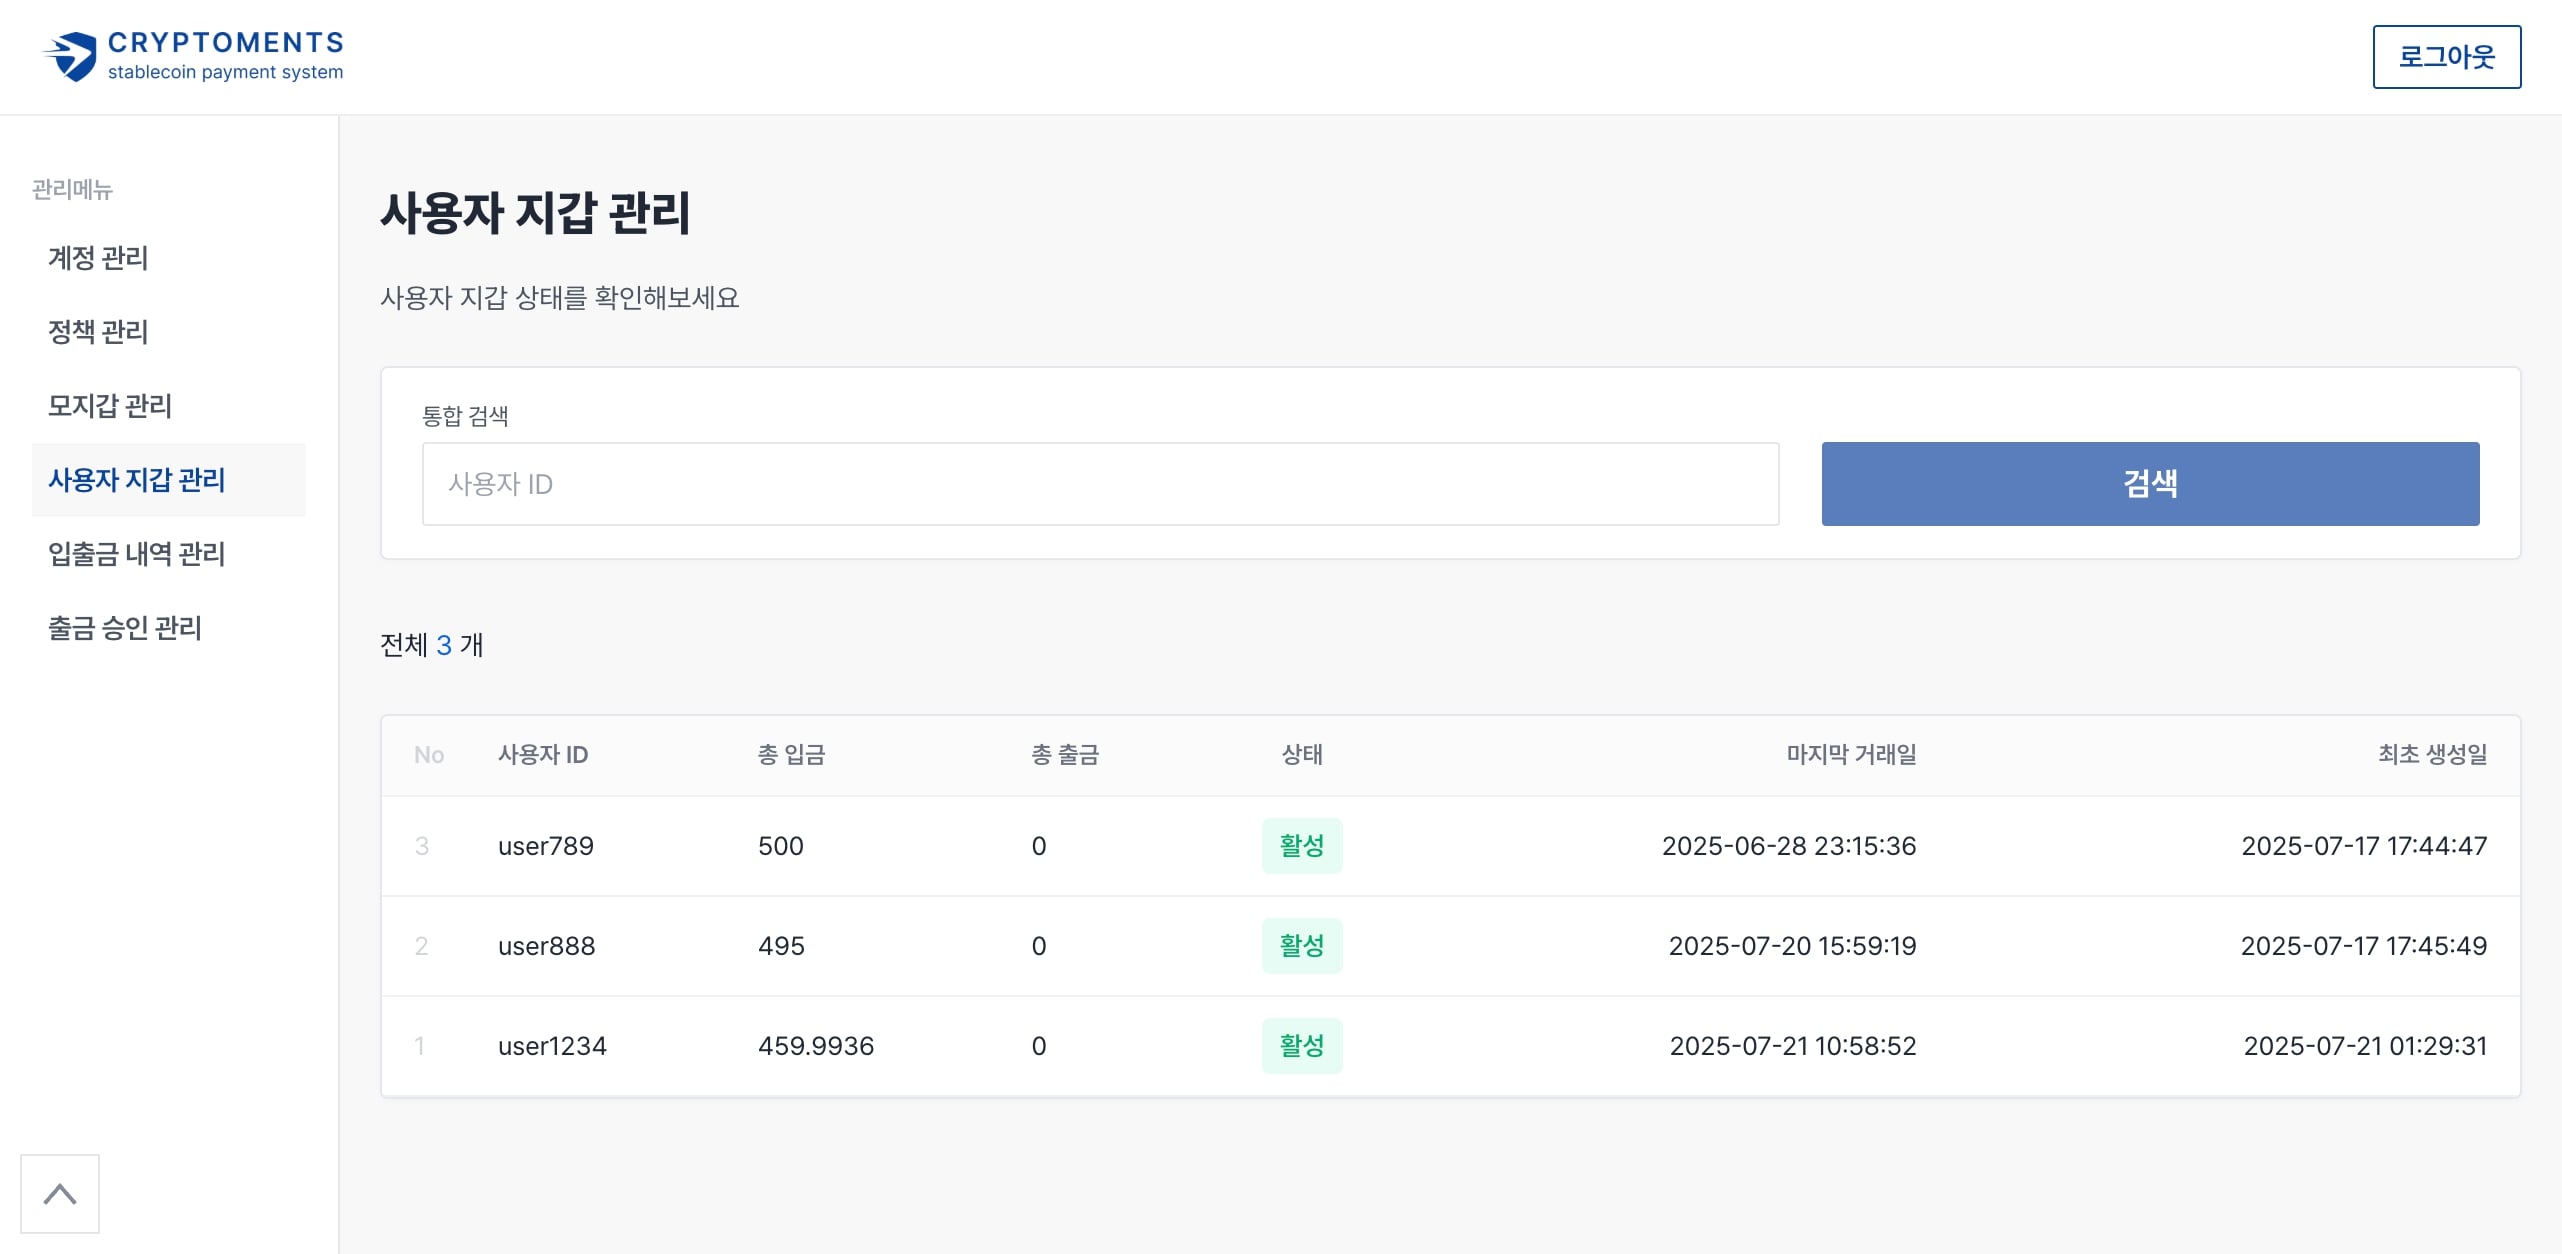The width and height of the screenshot is (2562, 1254).
Task: Go to 모지갑 관리 page
Action: point(110,406)
